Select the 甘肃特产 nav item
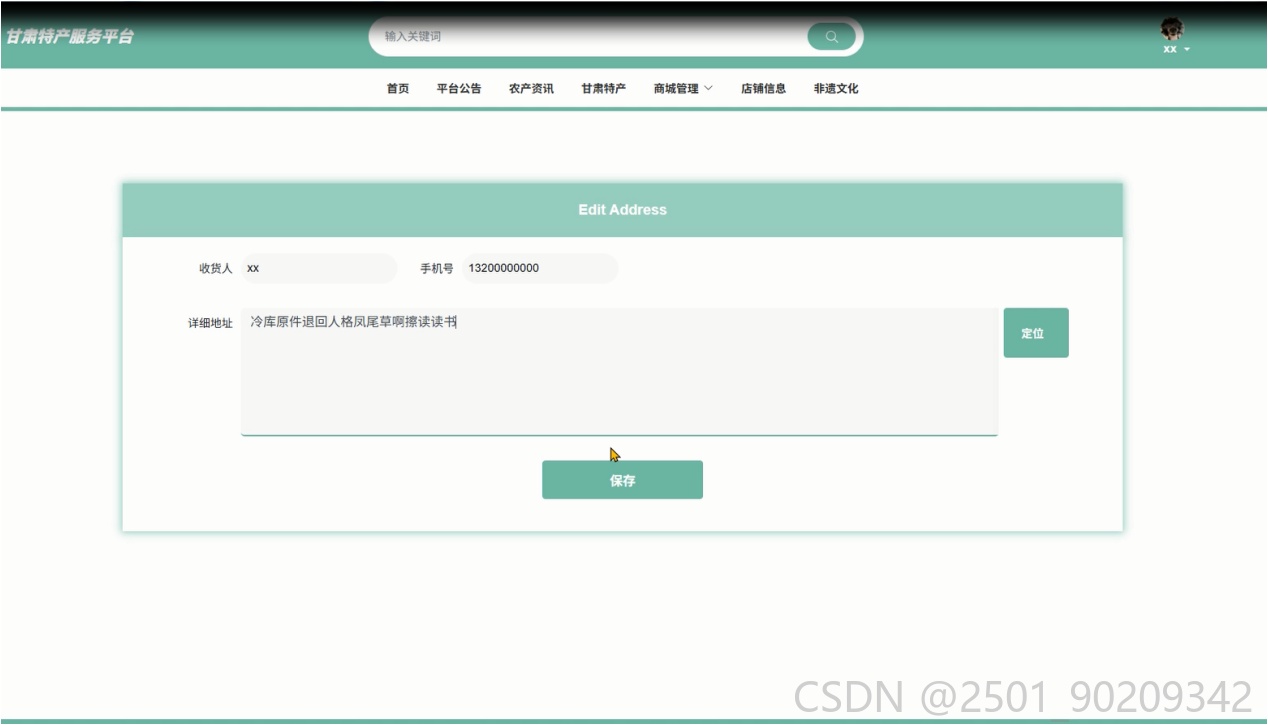This screenshot has height=725, width=1268. pos(604,88)
